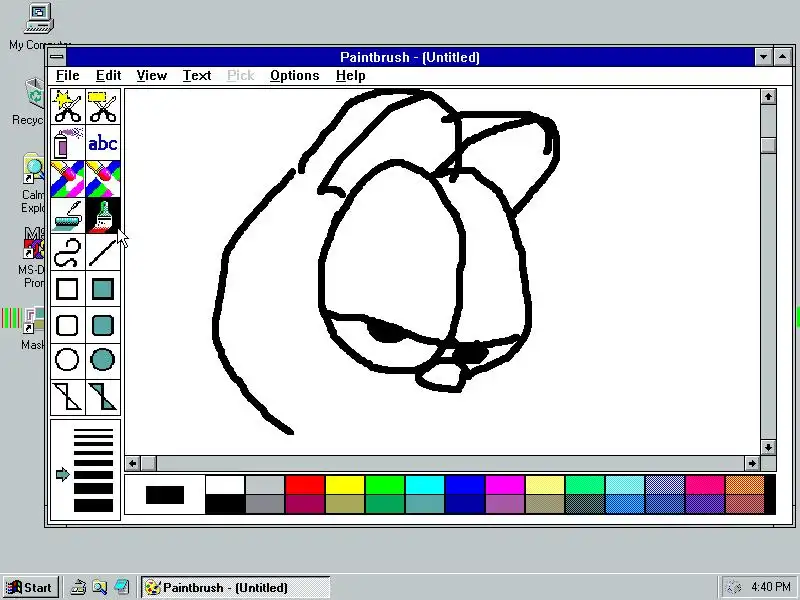Viewport: 800px width, 600px height.
Task: Pick the Paint Roller fill tool
Action: (x=68, y=216)
